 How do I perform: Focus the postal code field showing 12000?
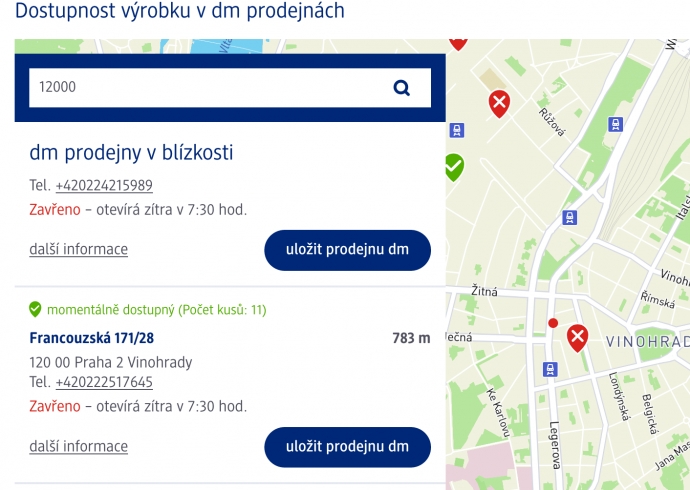[230, 88]
